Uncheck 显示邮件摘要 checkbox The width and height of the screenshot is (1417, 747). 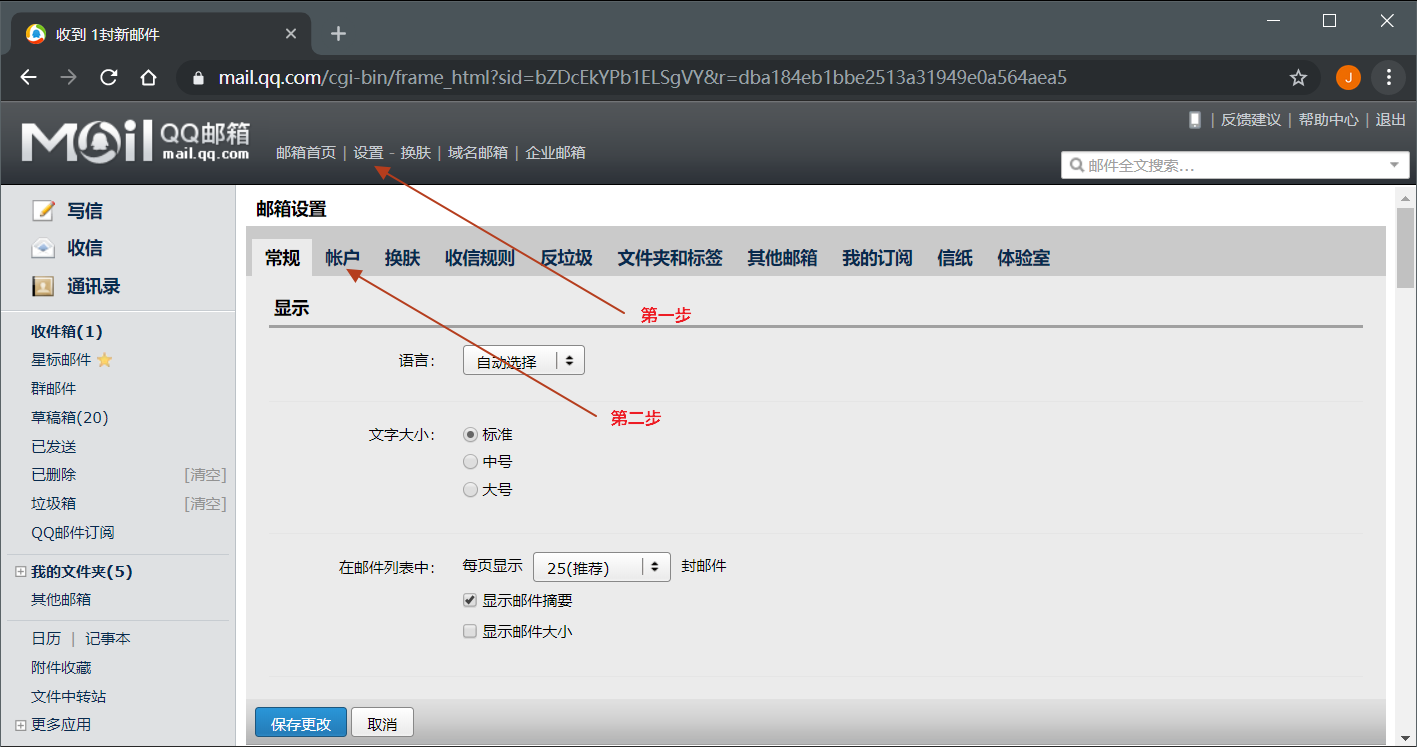470,601
